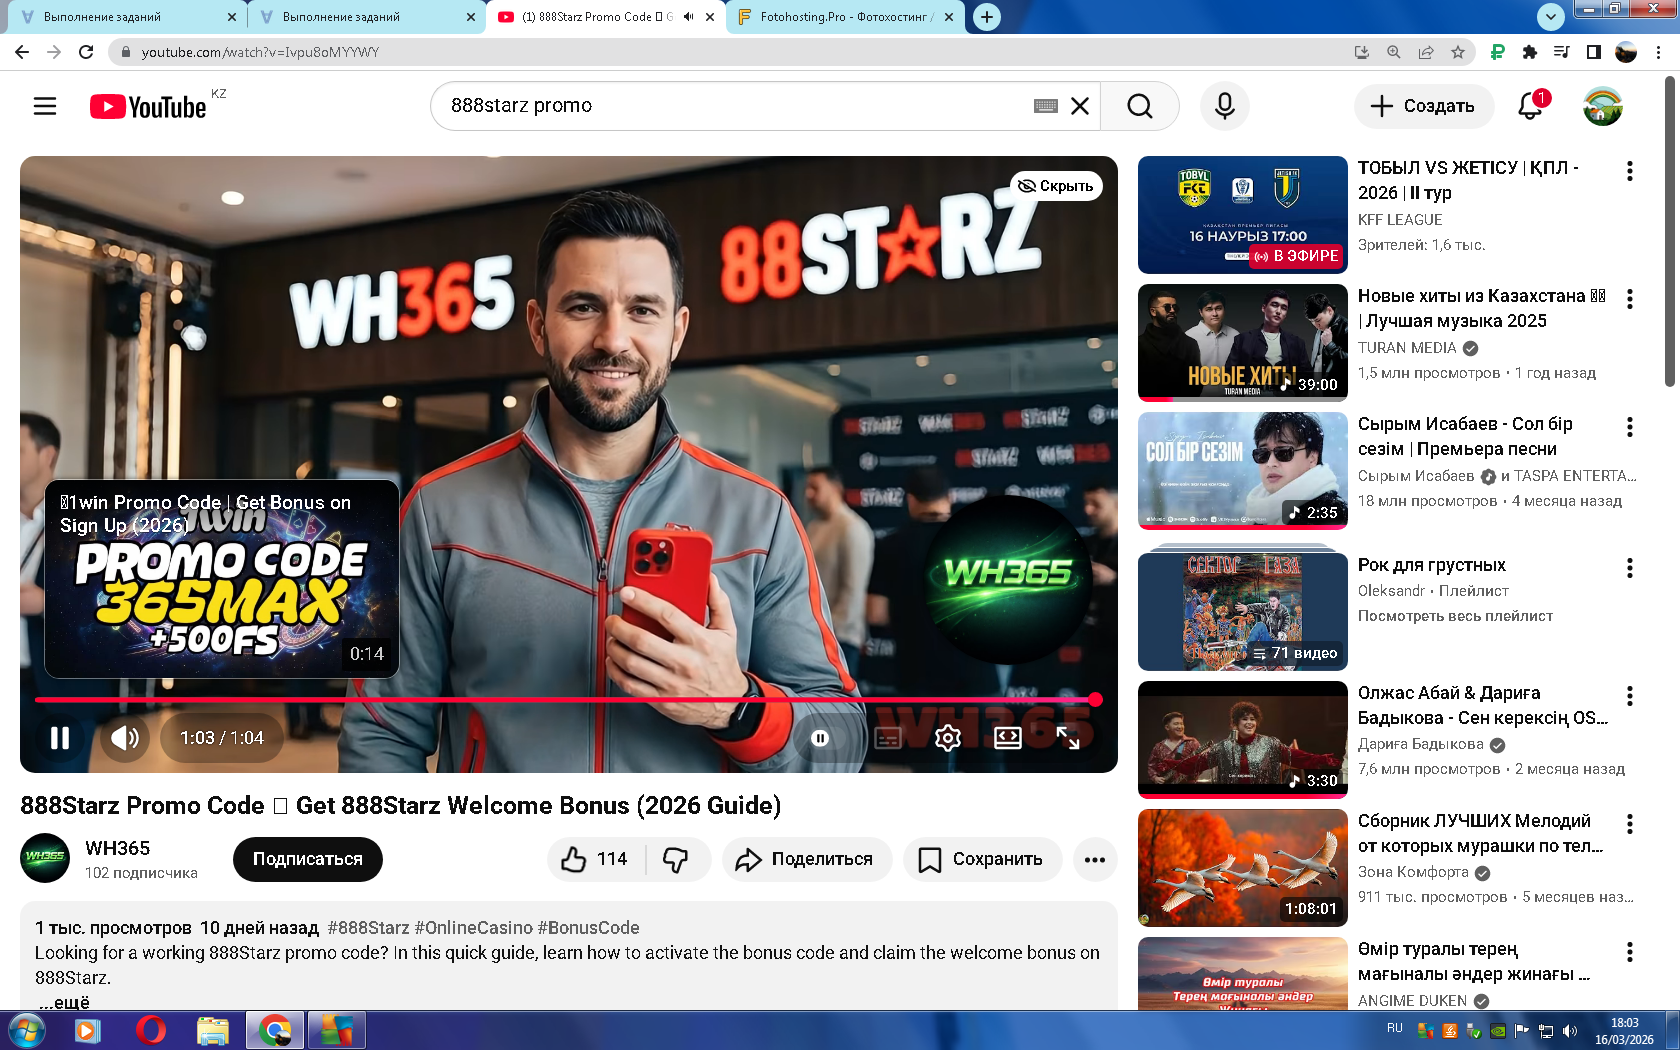Image resolution: width=1680 pixels, height=1050 pixels.
Task: Open the Windows Start menu
Action: click(27, 1030)
